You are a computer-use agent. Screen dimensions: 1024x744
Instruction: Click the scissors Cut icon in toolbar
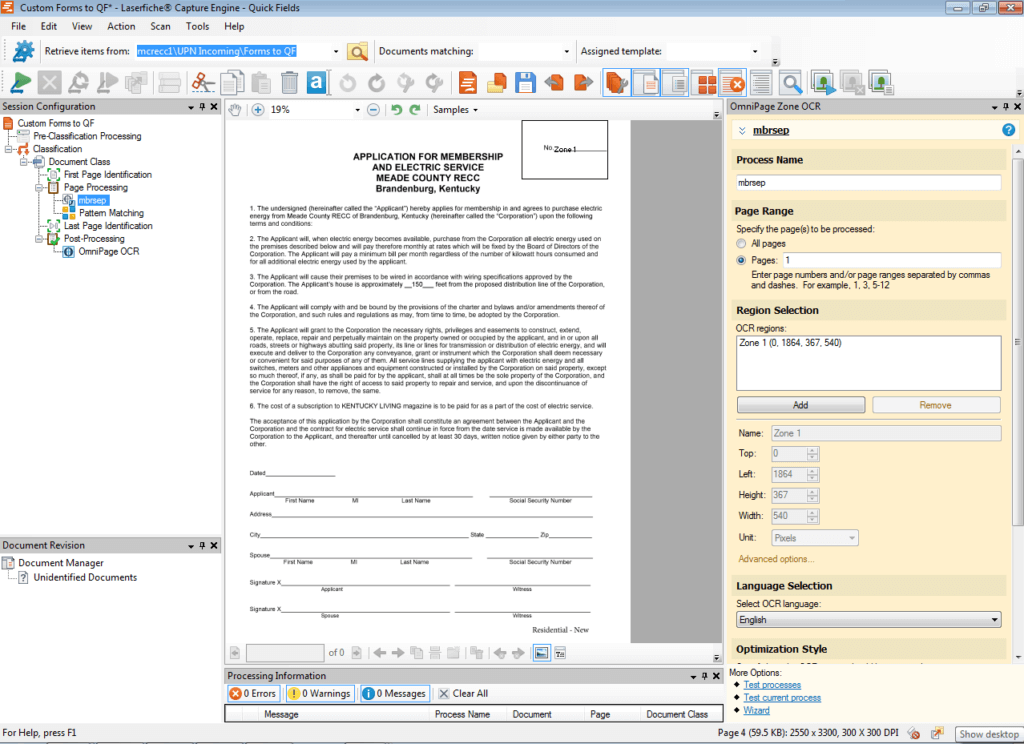202,83
